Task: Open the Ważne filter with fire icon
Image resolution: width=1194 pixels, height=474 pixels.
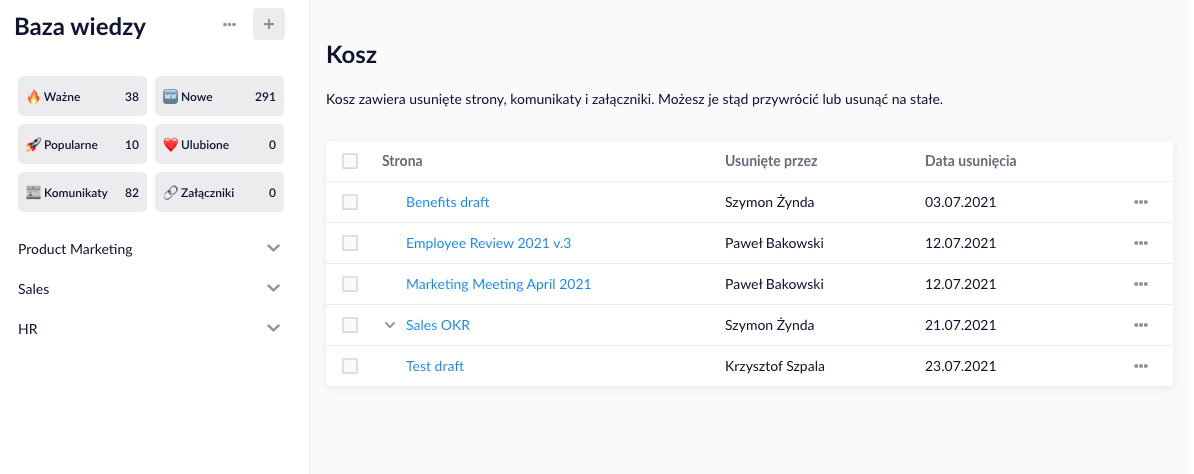Action: 82,97
